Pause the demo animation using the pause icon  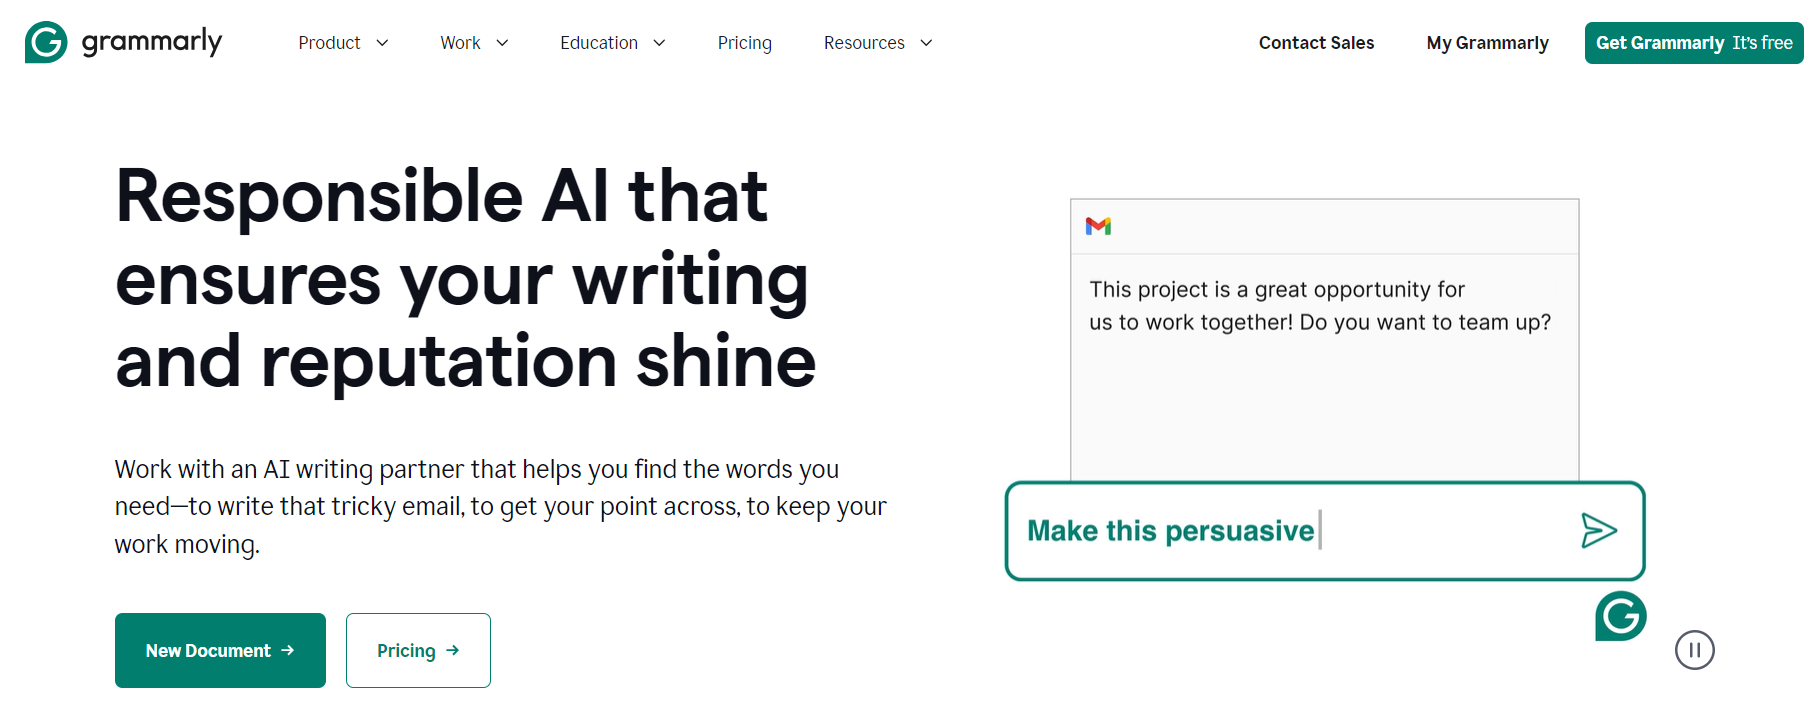[1695, 651]
